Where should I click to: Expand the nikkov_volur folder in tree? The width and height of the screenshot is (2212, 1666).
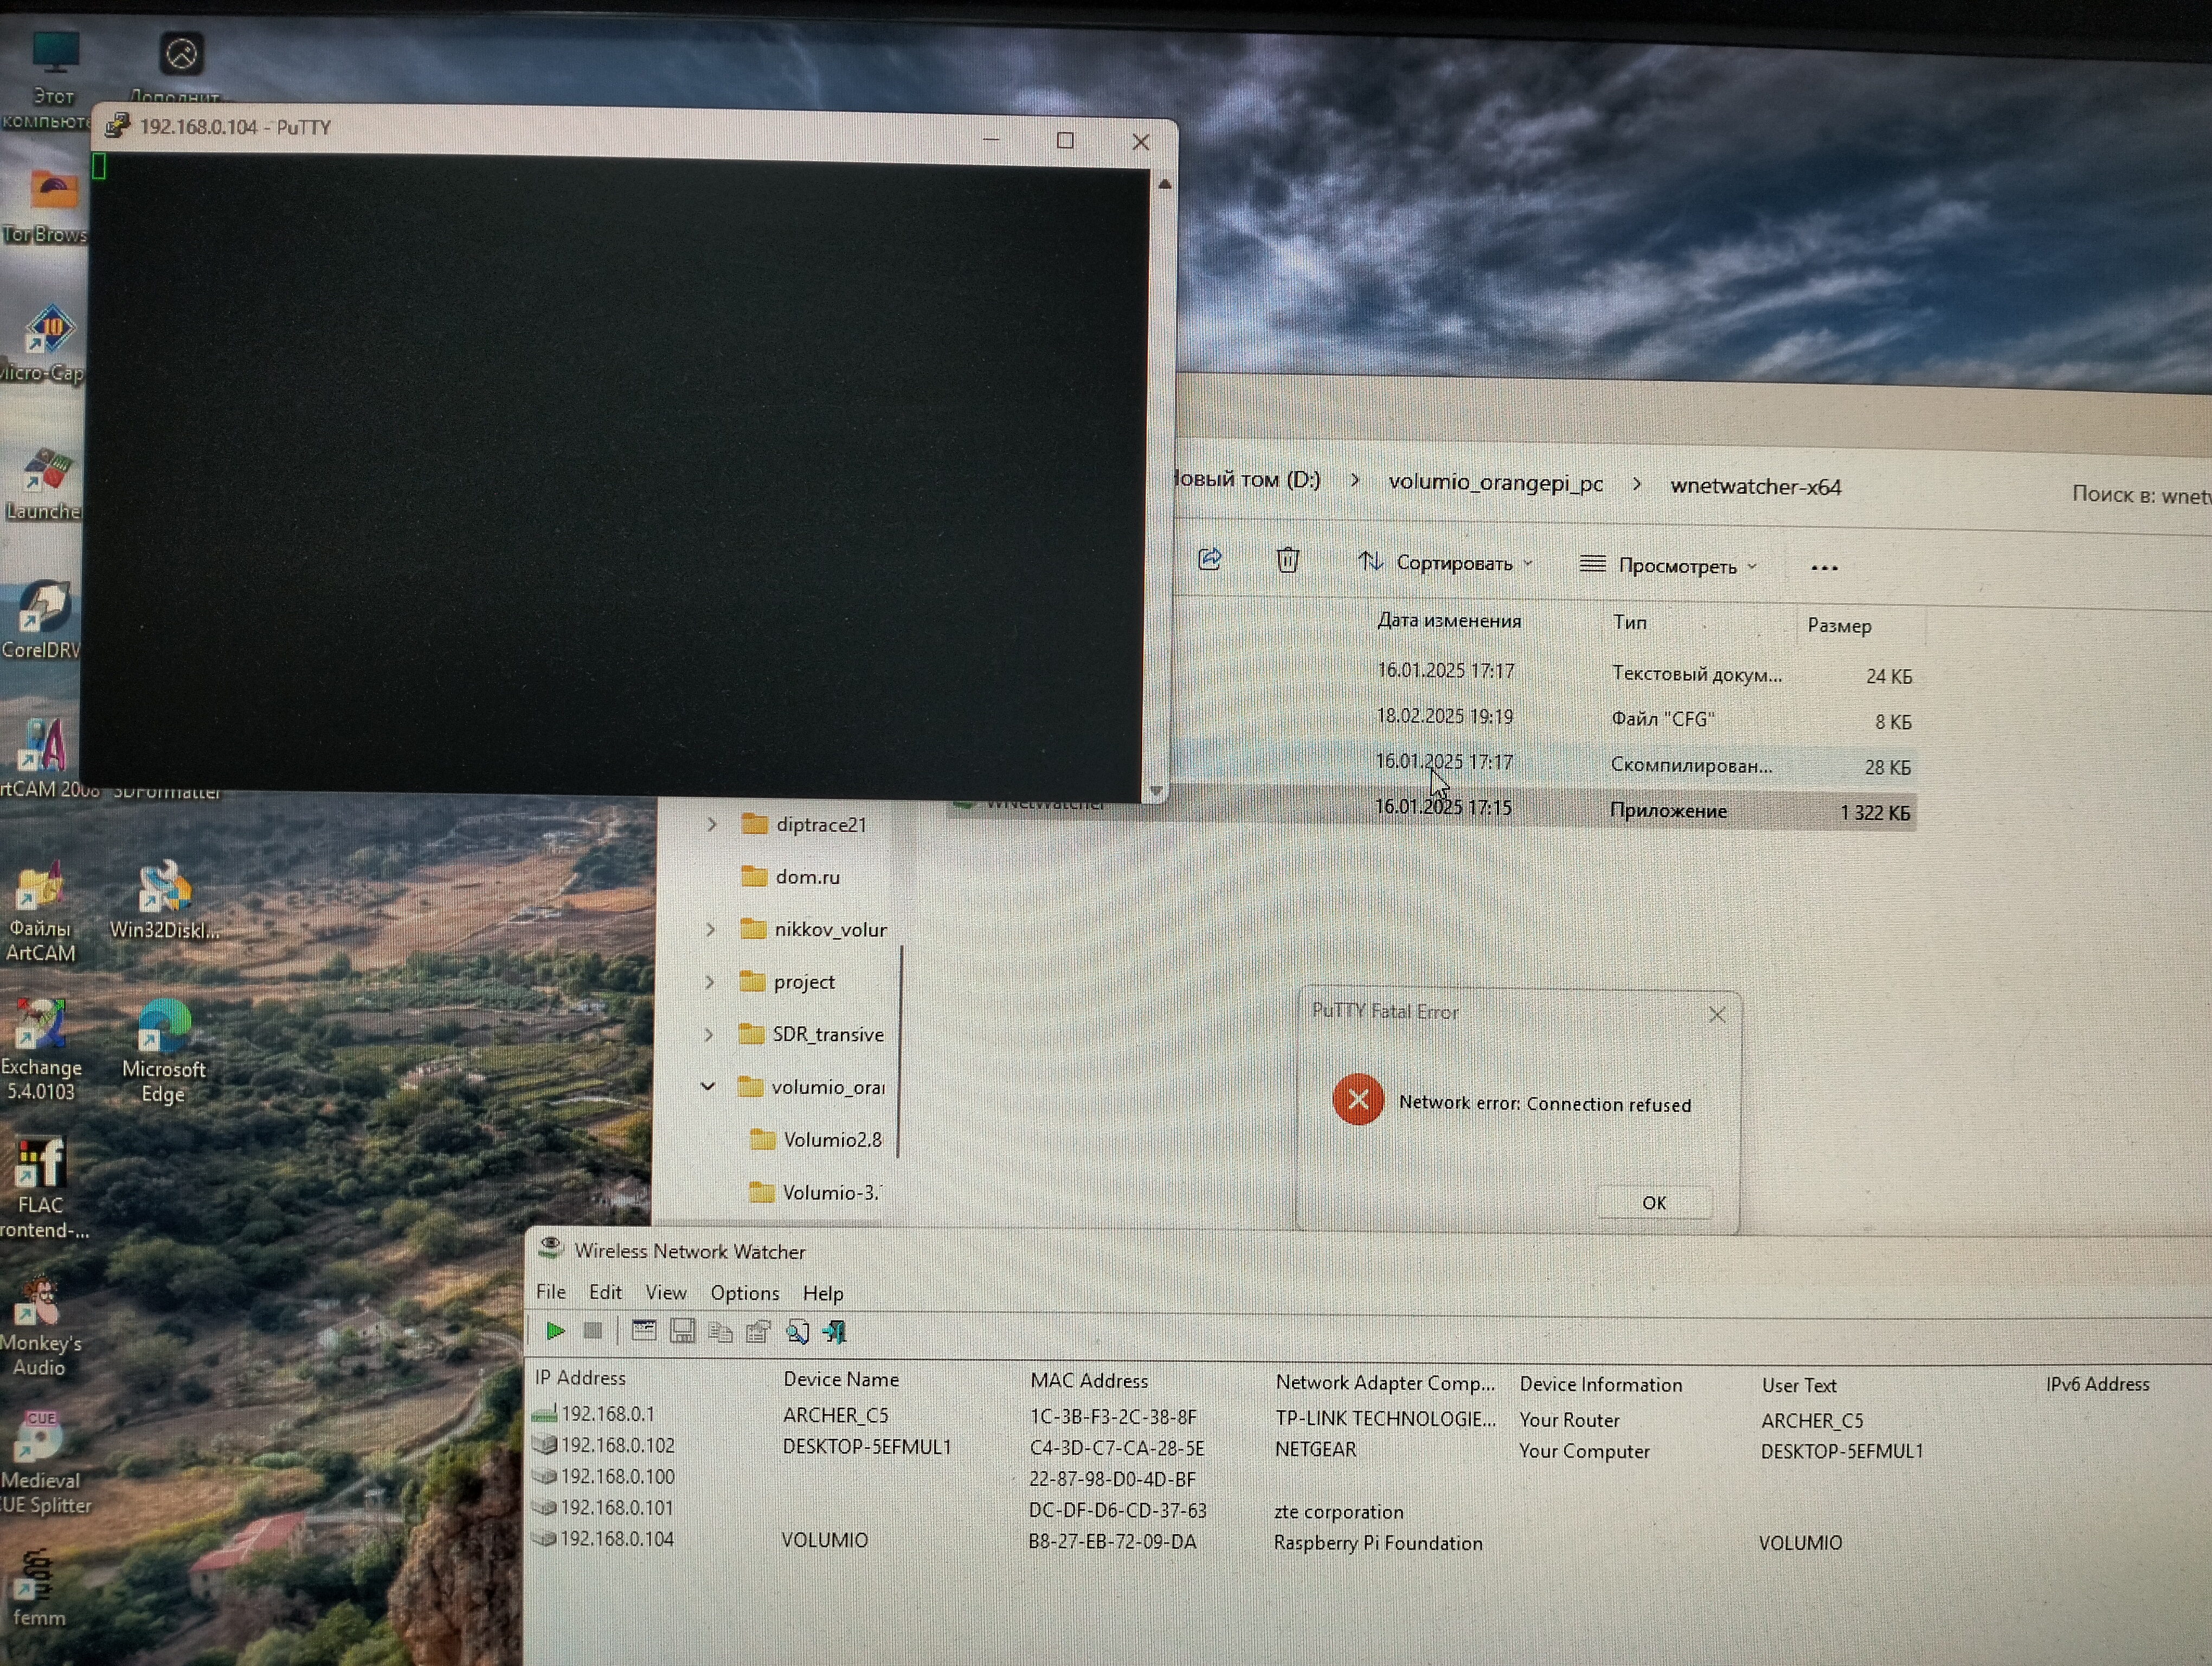tap(710, 929)
